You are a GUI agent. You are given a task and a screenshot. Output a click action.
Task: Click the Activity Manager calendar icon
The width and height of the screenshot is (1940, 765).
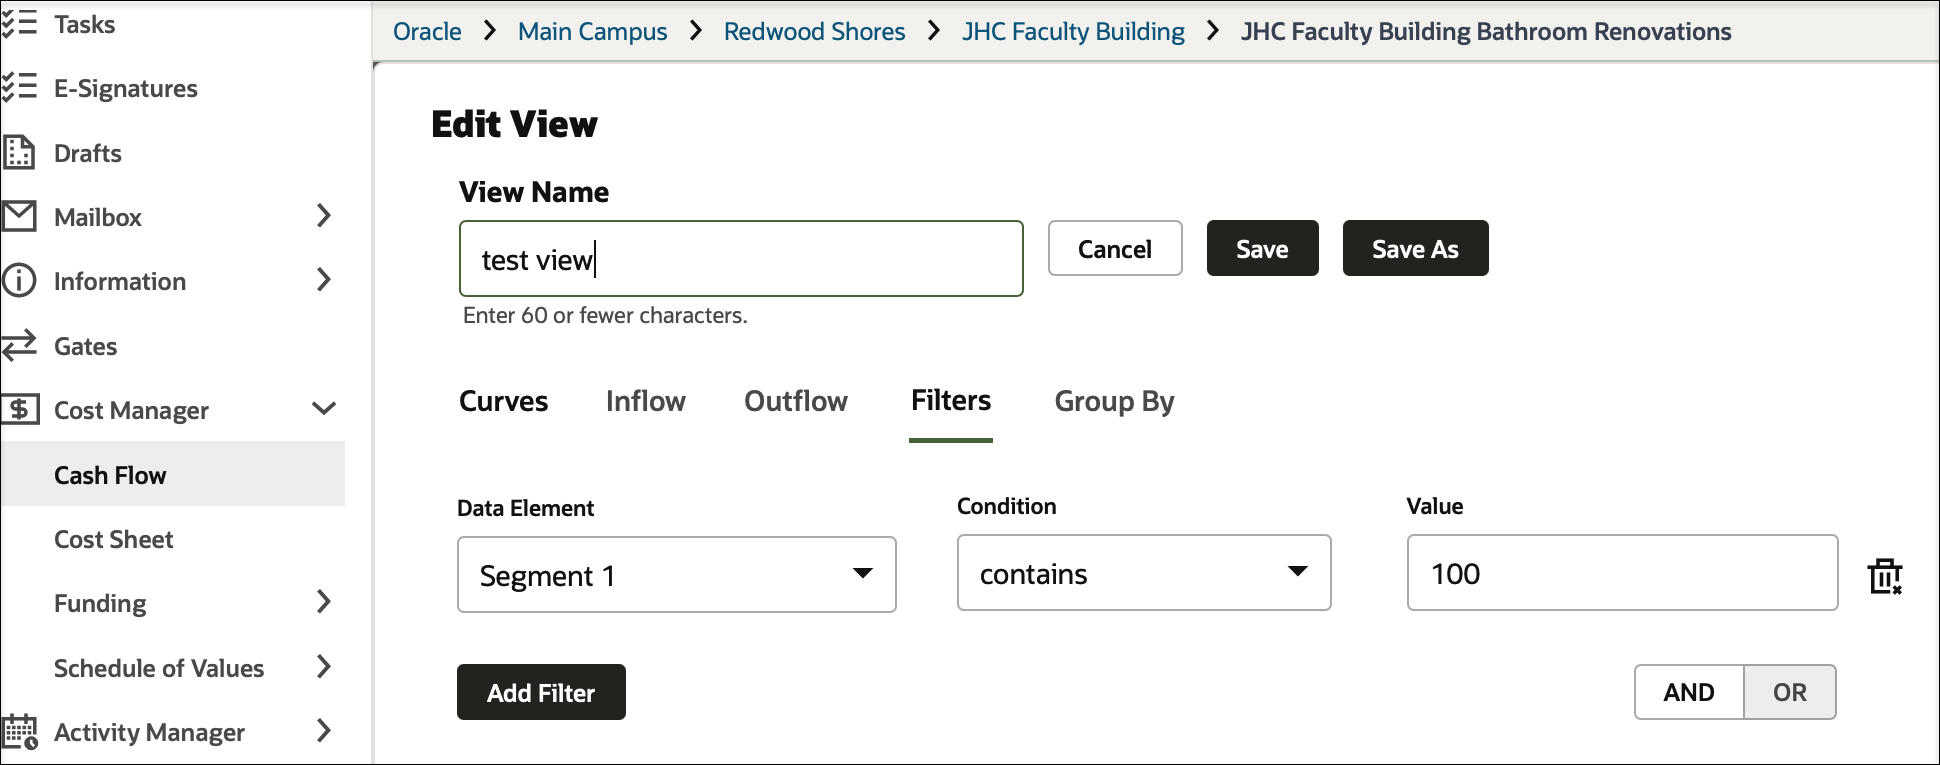click(20, 732)
